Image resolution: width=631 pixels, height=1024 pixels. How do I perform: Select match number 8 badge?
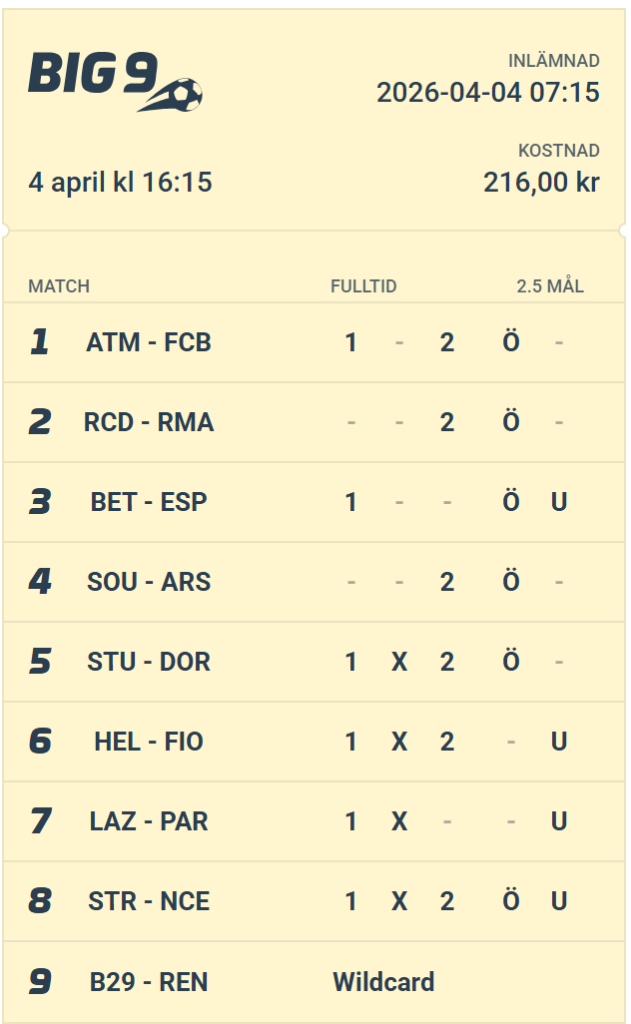40,902
